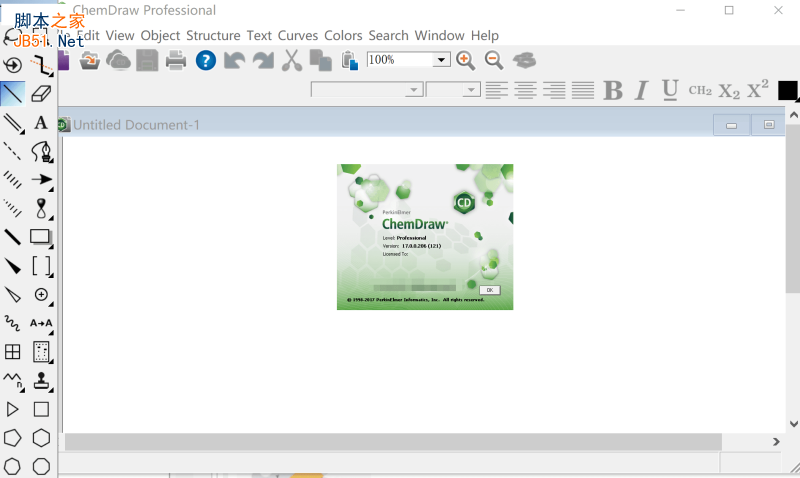Image resolution: width=800 pixels, height=478 pixels.
Task: Click the Zoom In magnifier
Action: [x=465, y=60]
